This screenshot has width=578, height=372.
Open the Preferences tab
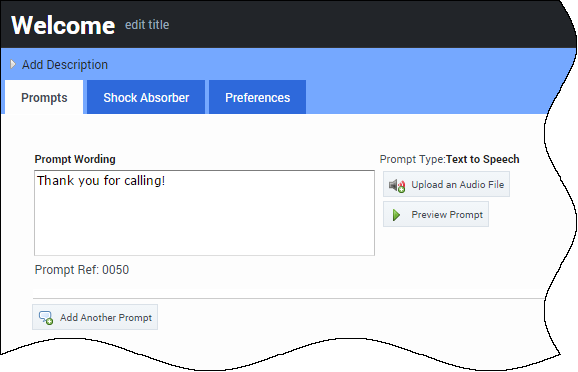click(x=257, y=97)
